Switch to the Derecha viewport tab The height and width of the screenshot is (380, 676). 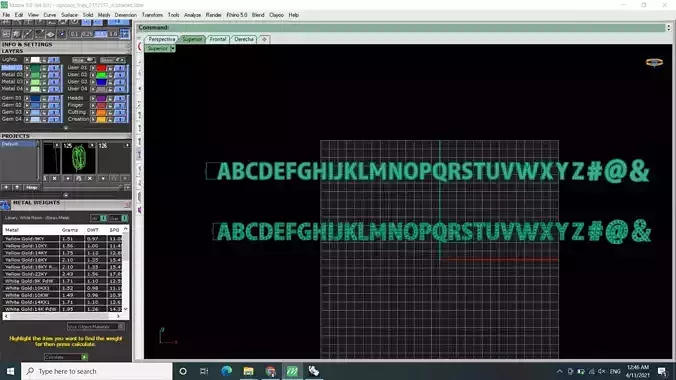coord(244,39)
